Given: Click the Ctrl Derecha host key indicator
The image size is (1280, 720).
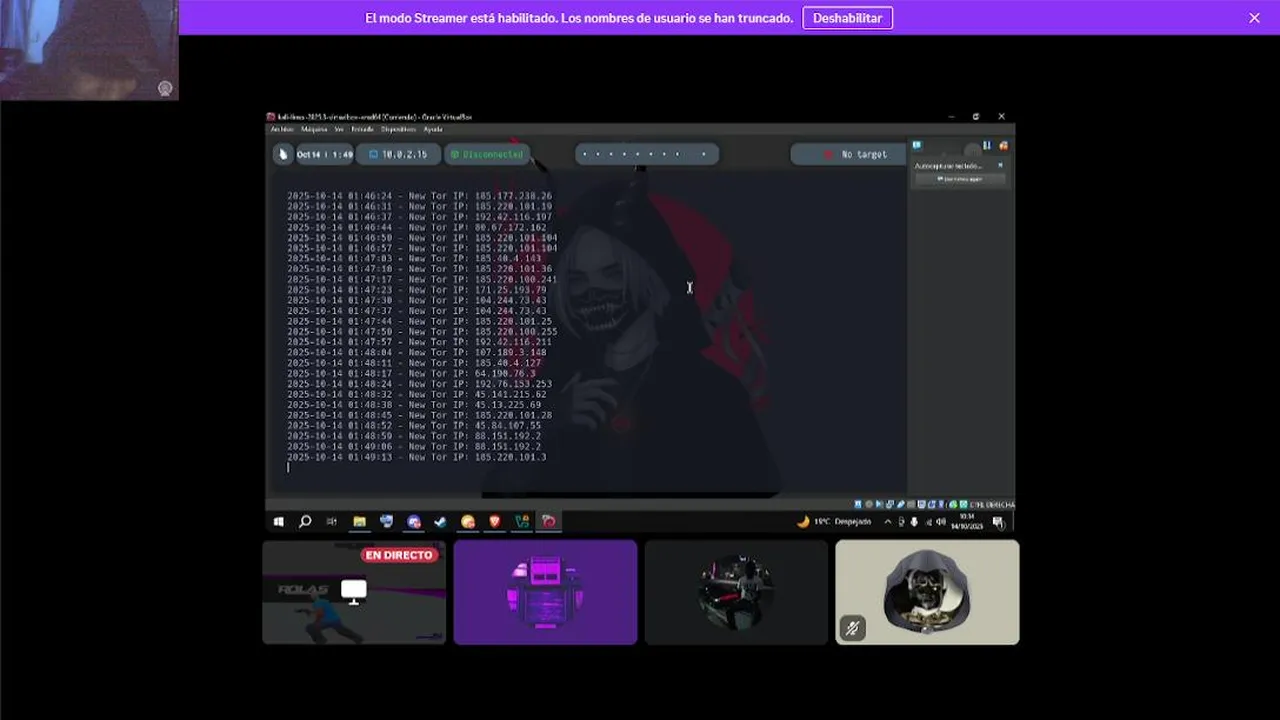Looking at the screenshot, I should (992, 505).
